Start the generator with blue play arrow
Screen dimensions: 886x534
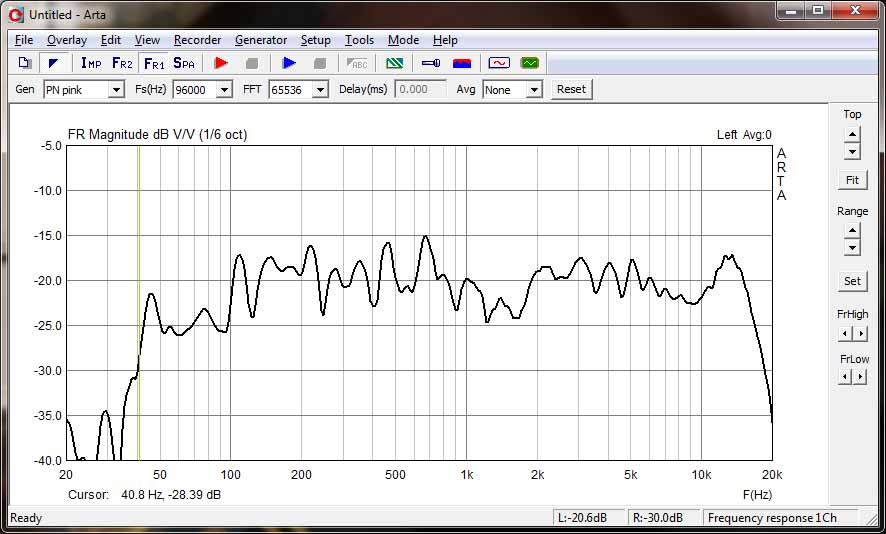pos(289,63)
